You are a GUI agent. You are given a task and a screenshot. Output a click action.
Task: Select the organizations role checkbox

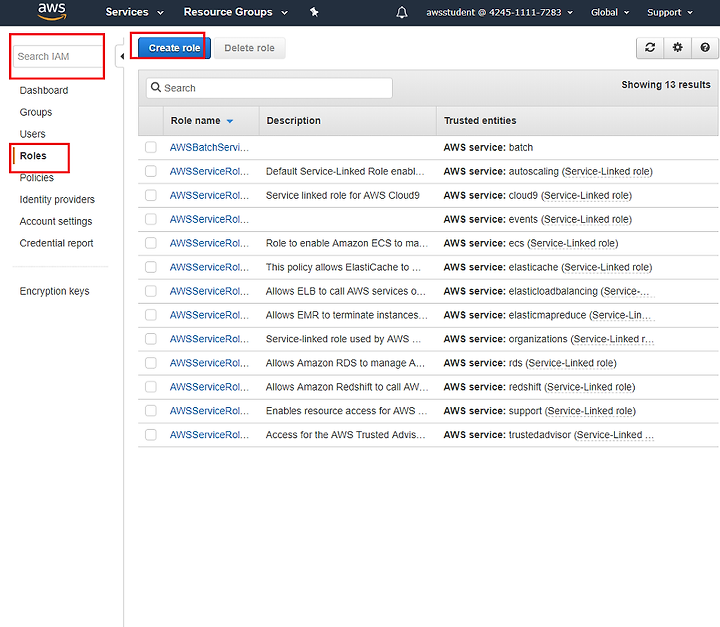151,339
